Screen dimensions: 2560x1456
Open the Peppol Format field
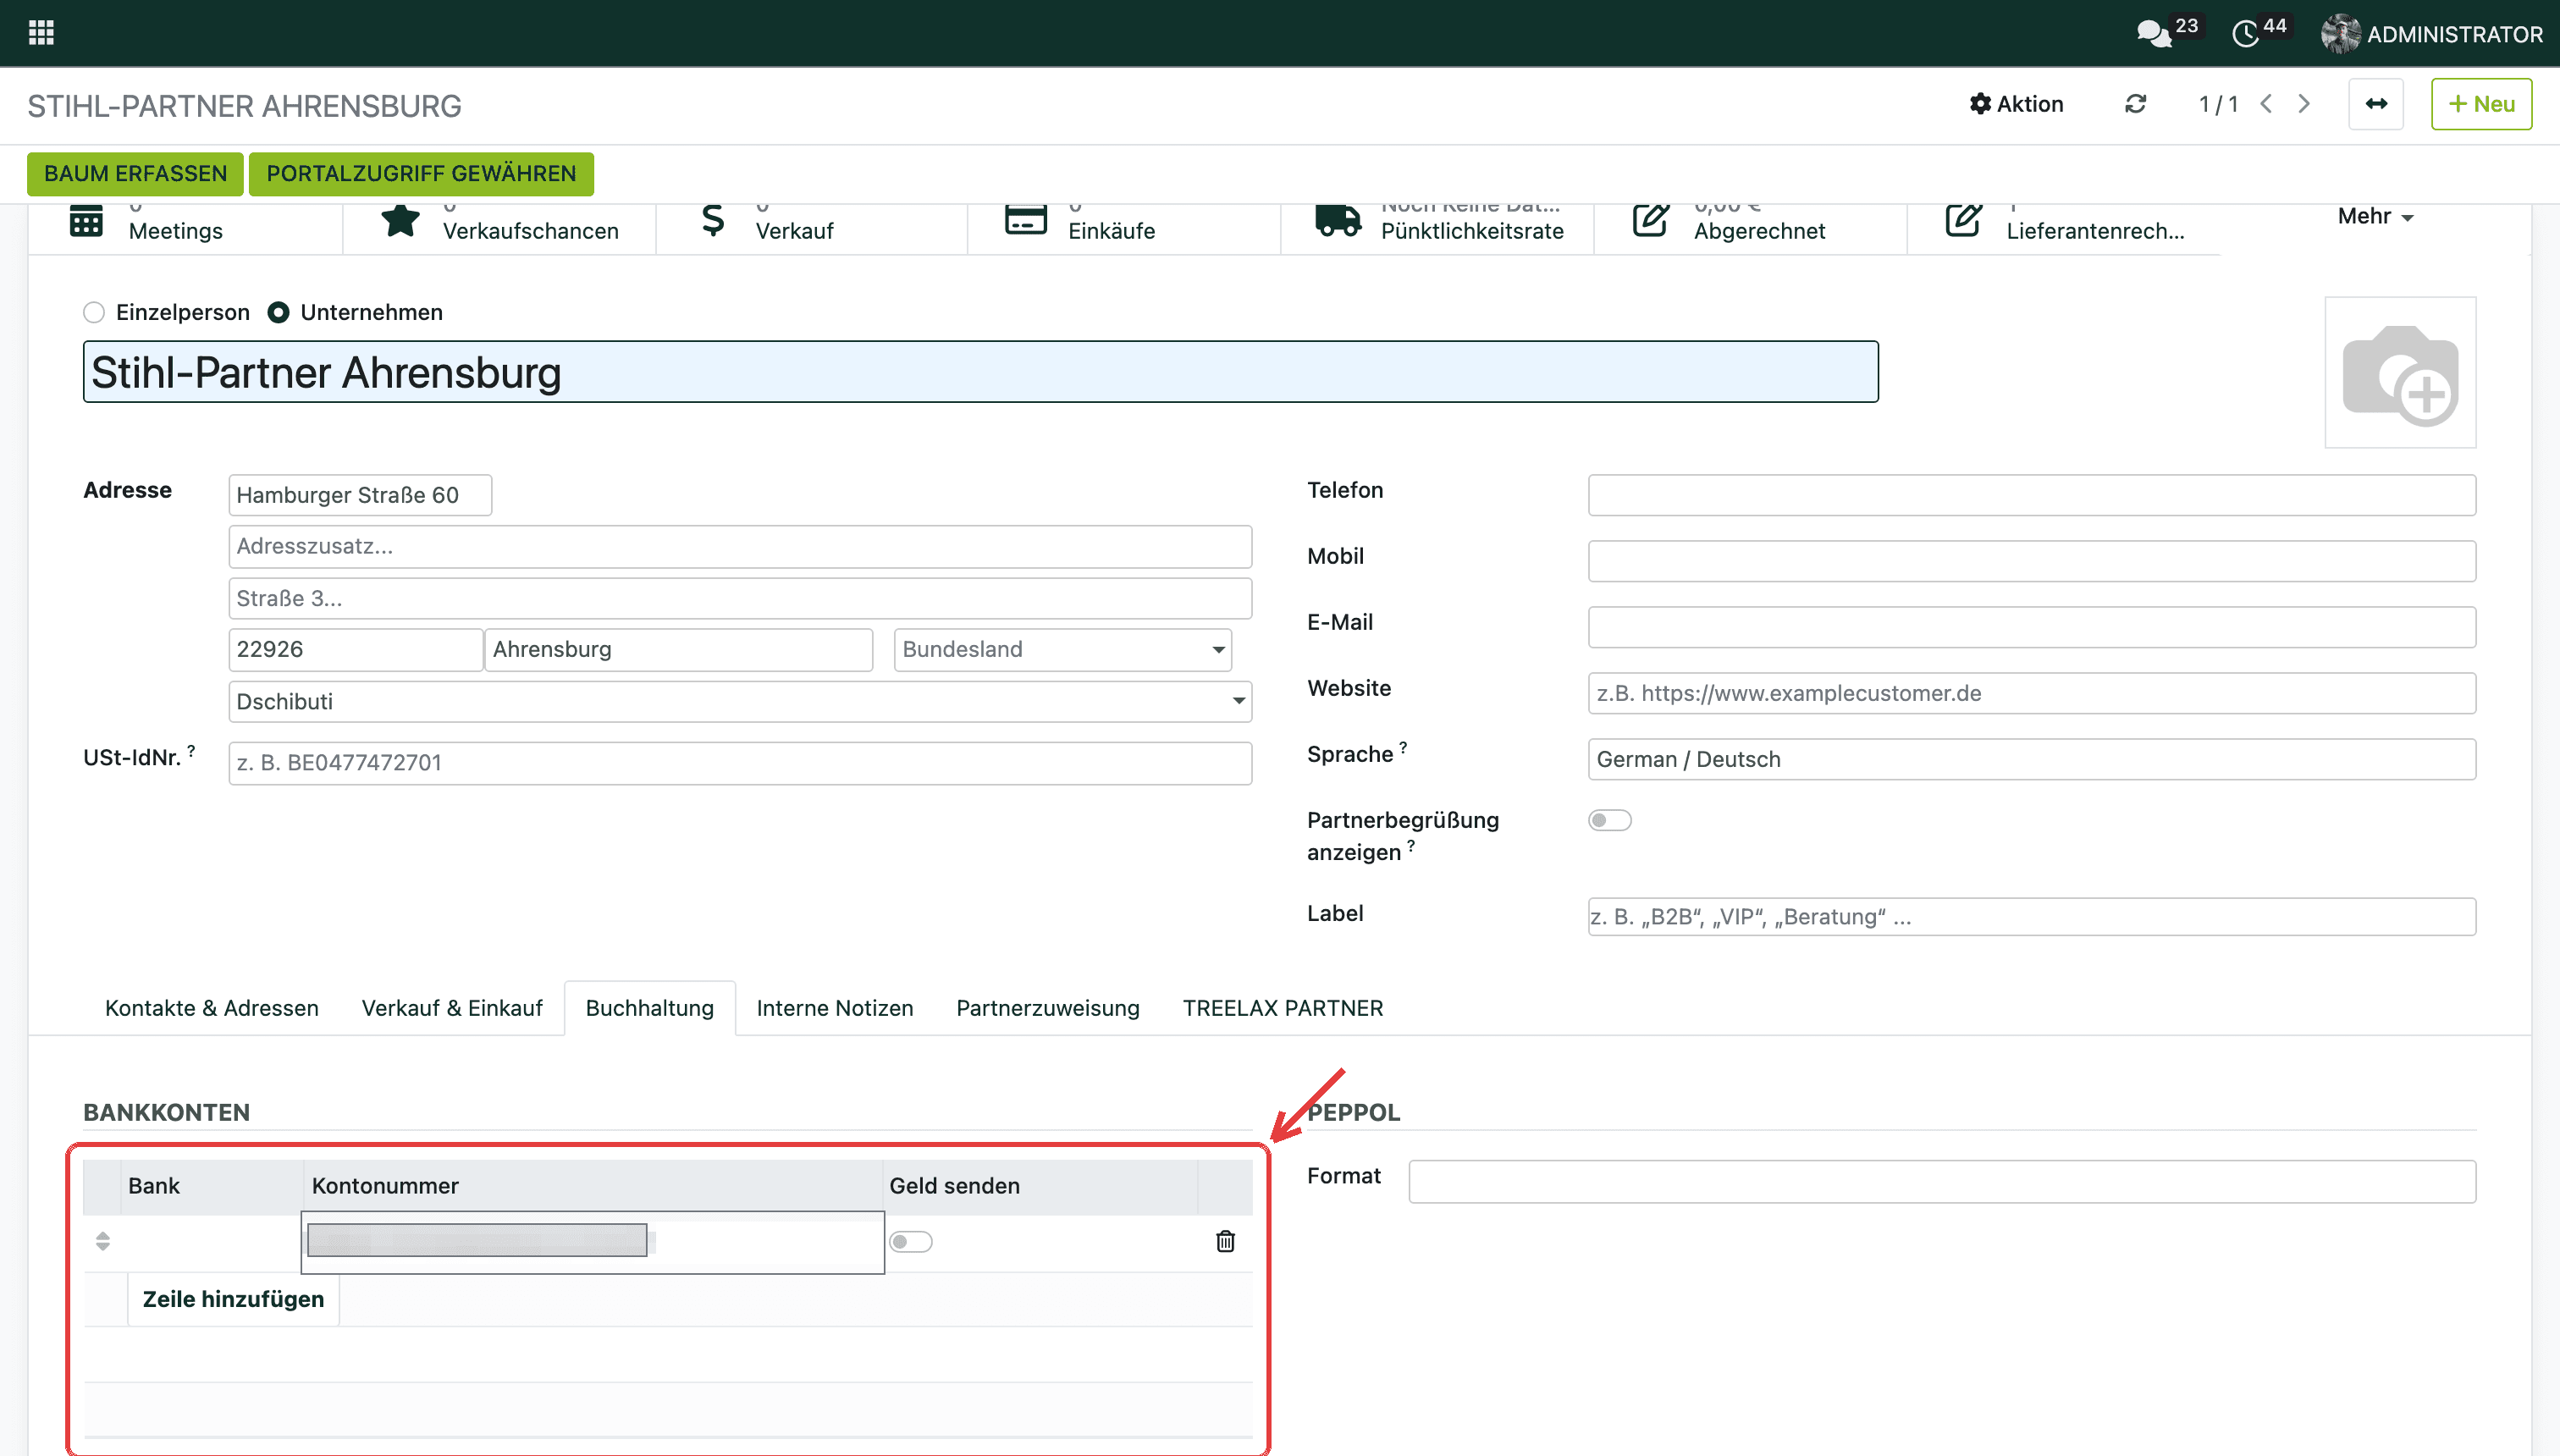tap(1942, 1181)
